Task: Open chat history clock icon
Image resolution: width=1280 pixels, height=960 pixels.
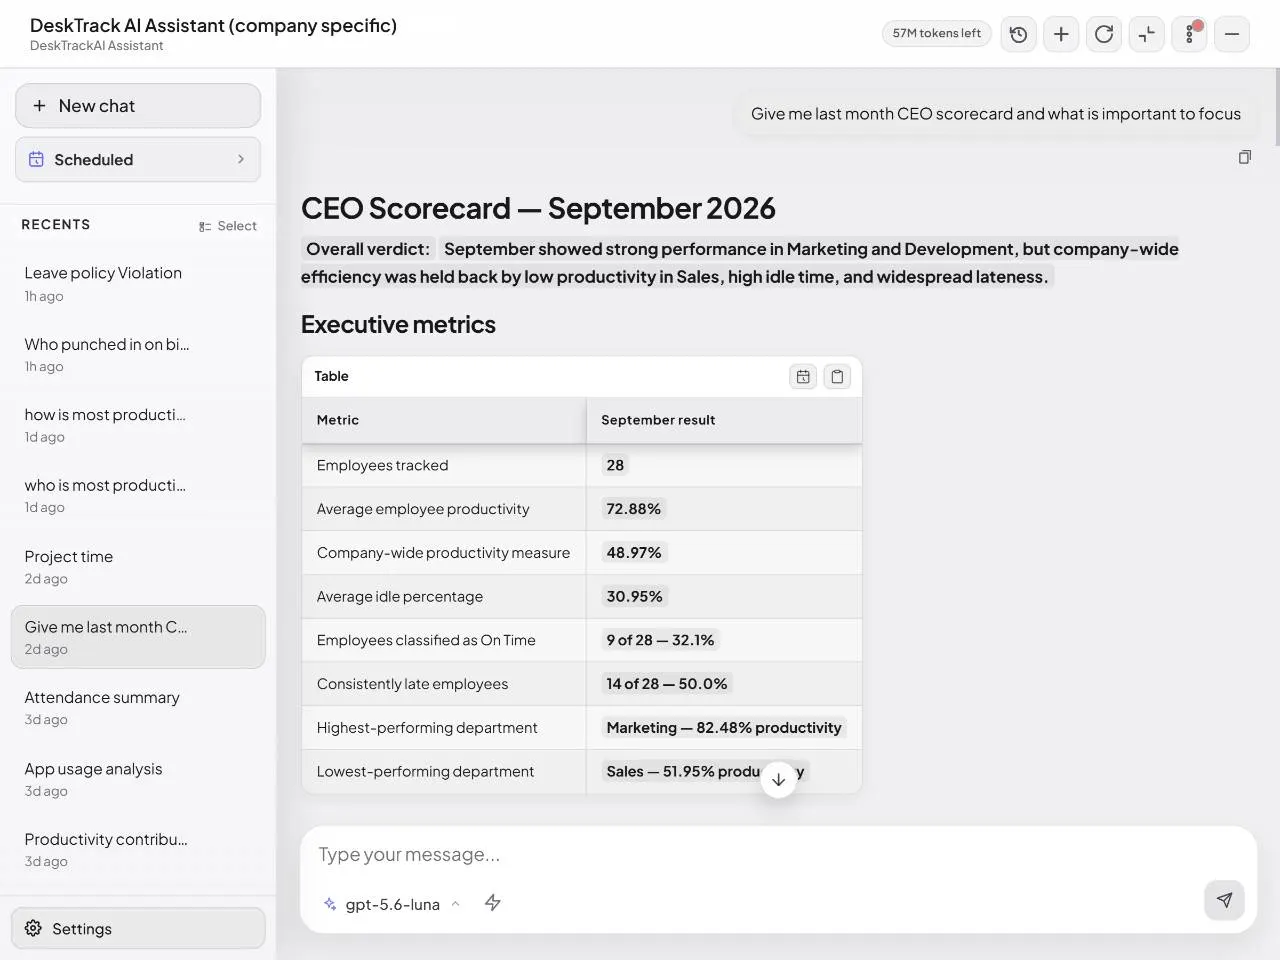Action: (1018, 34)
